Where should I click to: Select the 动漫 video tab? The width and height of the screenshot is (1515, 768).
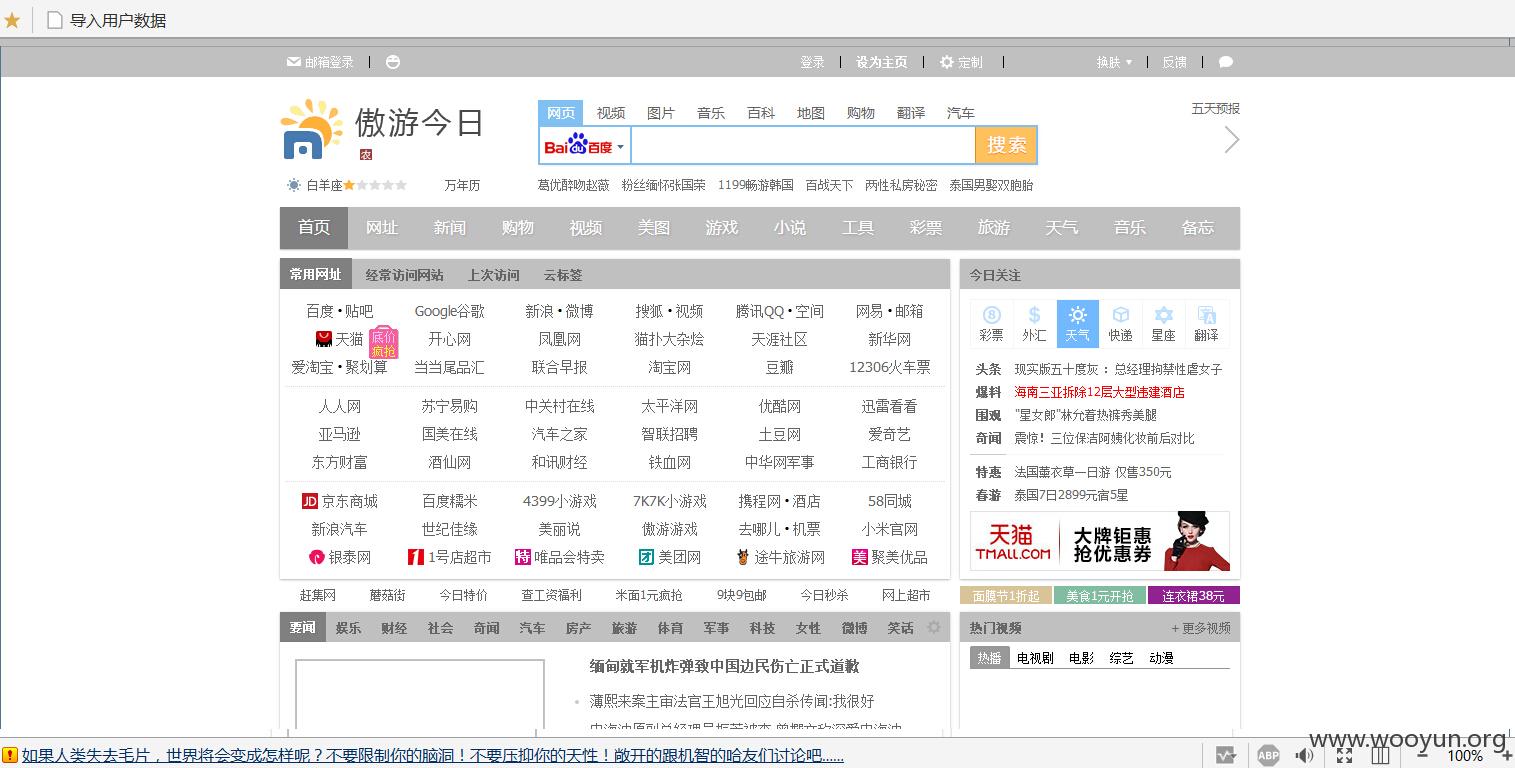(x=1161, y=658)
